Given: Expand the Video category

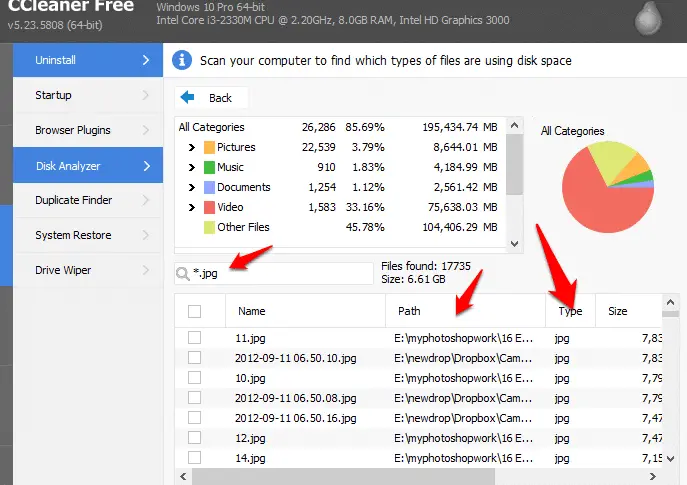Looking at the screenshot, I should [x=191, y=207].
